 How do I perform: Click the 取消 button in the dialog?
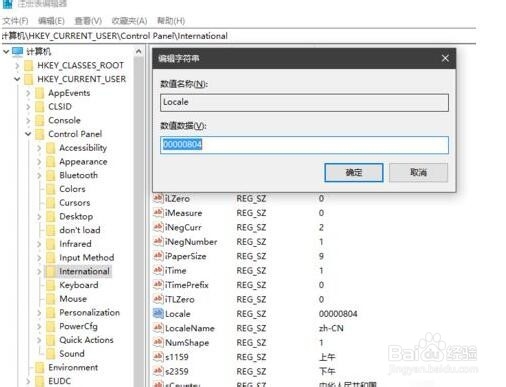(x=418, y=172)
